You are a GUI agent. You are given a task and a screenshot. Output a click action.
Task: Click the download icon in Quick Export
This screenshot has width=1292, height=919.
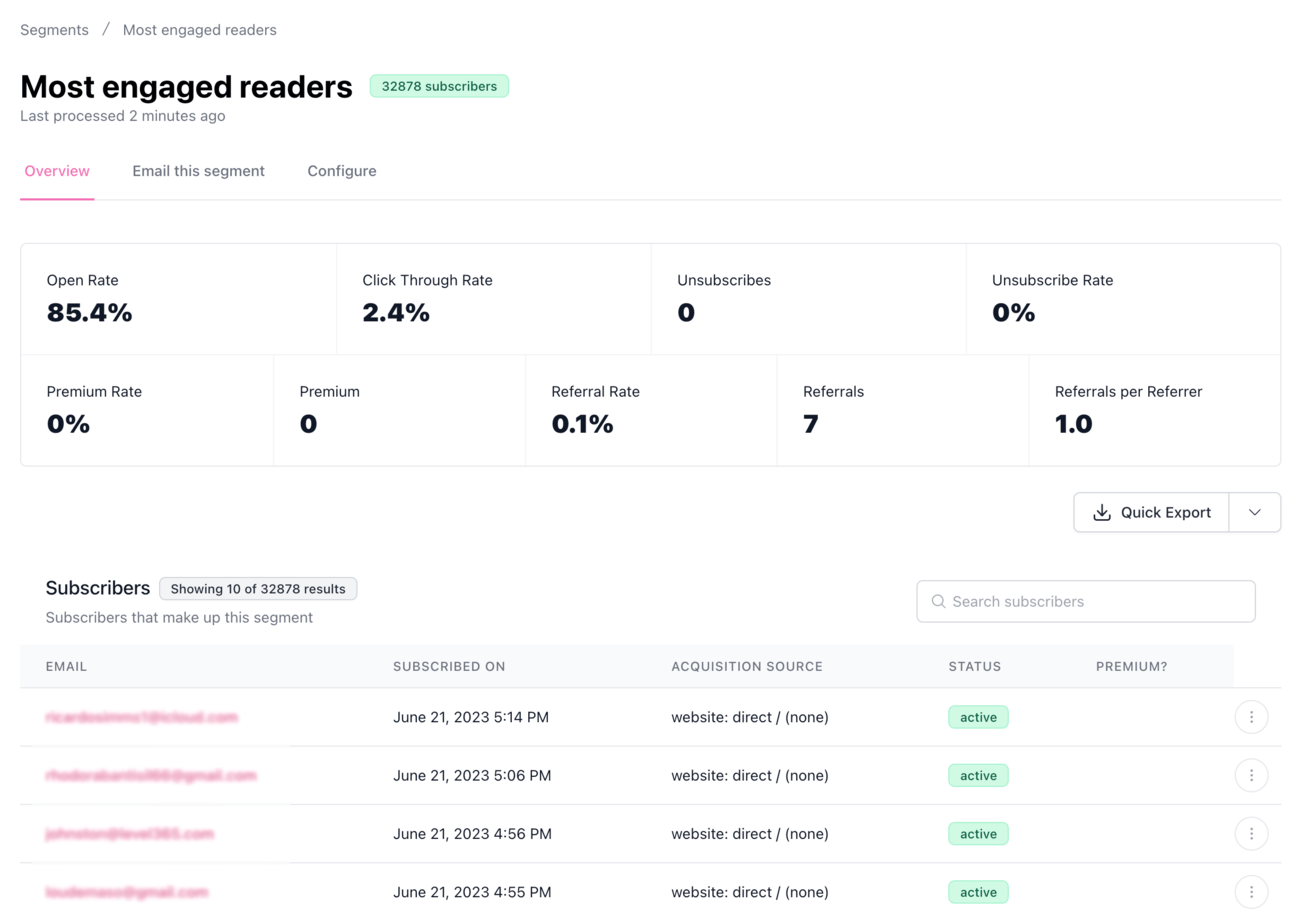click(x=1102, y=512)
